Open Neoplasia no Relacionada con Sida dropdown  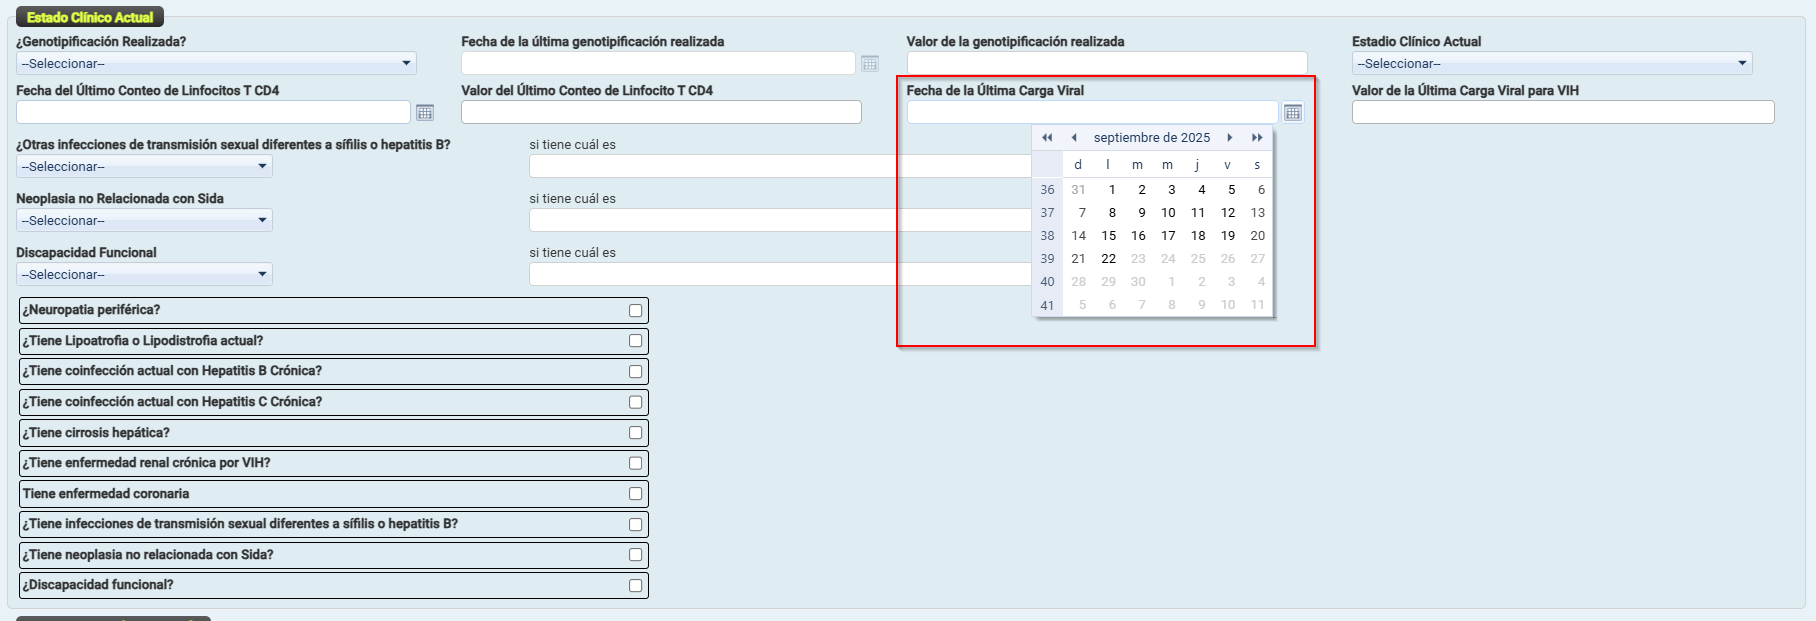tap(144, 221)
